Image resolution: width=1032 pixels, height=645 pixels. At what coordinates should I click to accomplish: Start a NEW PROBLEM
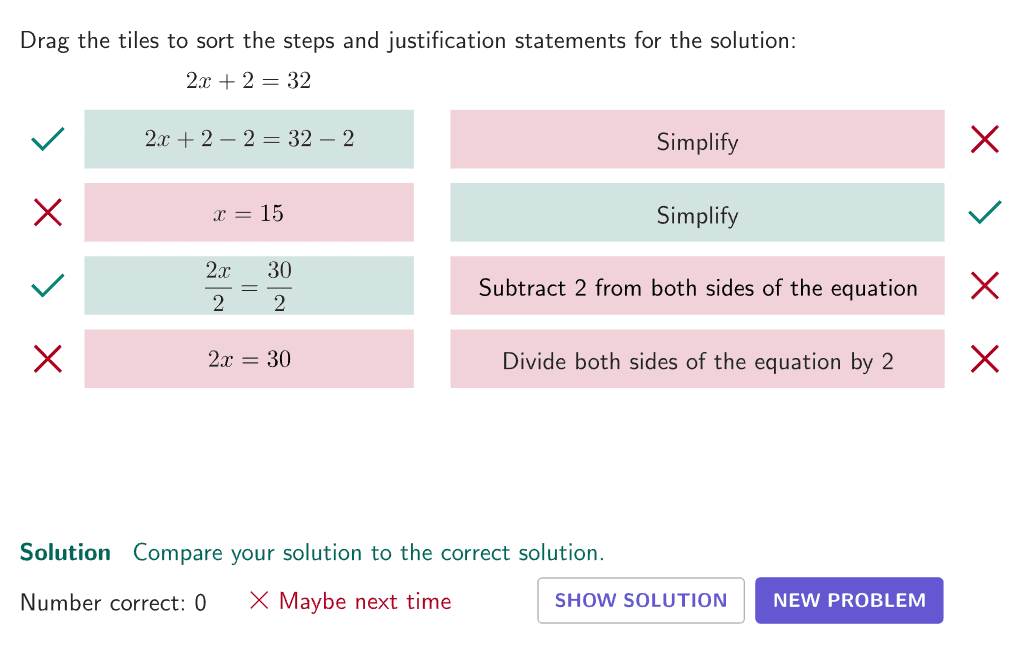pyautogui.click(x=849, y=600)
